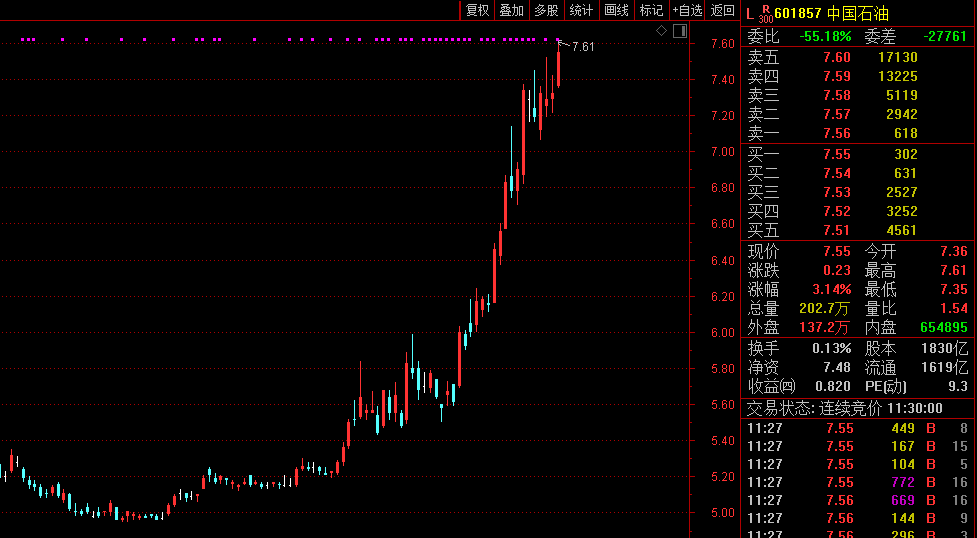Select the 买一 bid price 7.55
The width and height of the screenshot is (977, 538).
point(836,154)
